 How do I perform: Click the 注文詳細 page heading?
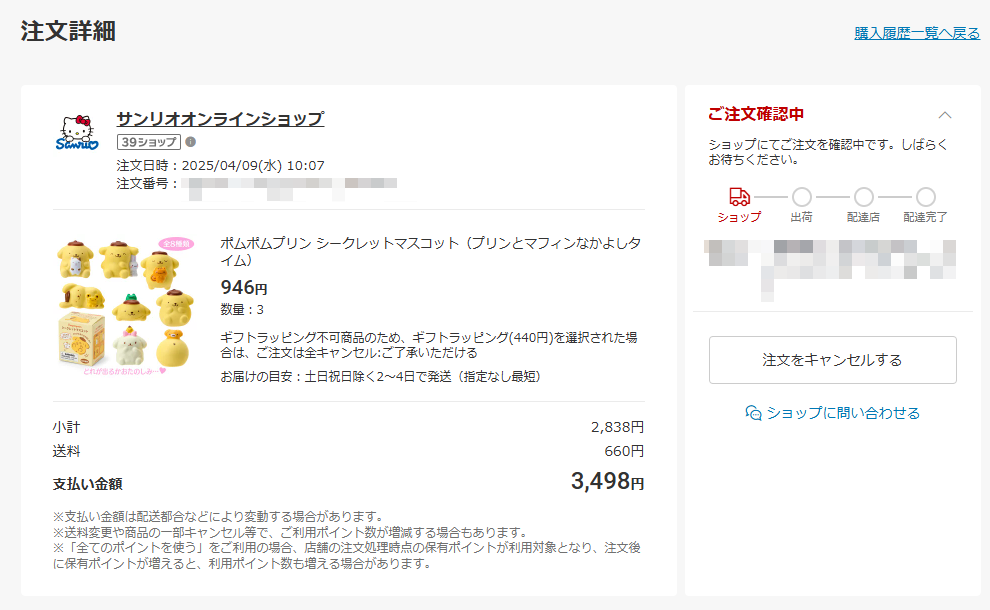68,31
